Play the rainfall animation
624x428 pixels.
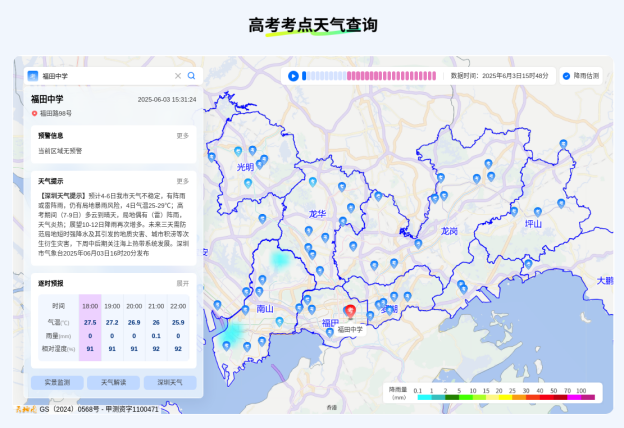click(293, 76)
